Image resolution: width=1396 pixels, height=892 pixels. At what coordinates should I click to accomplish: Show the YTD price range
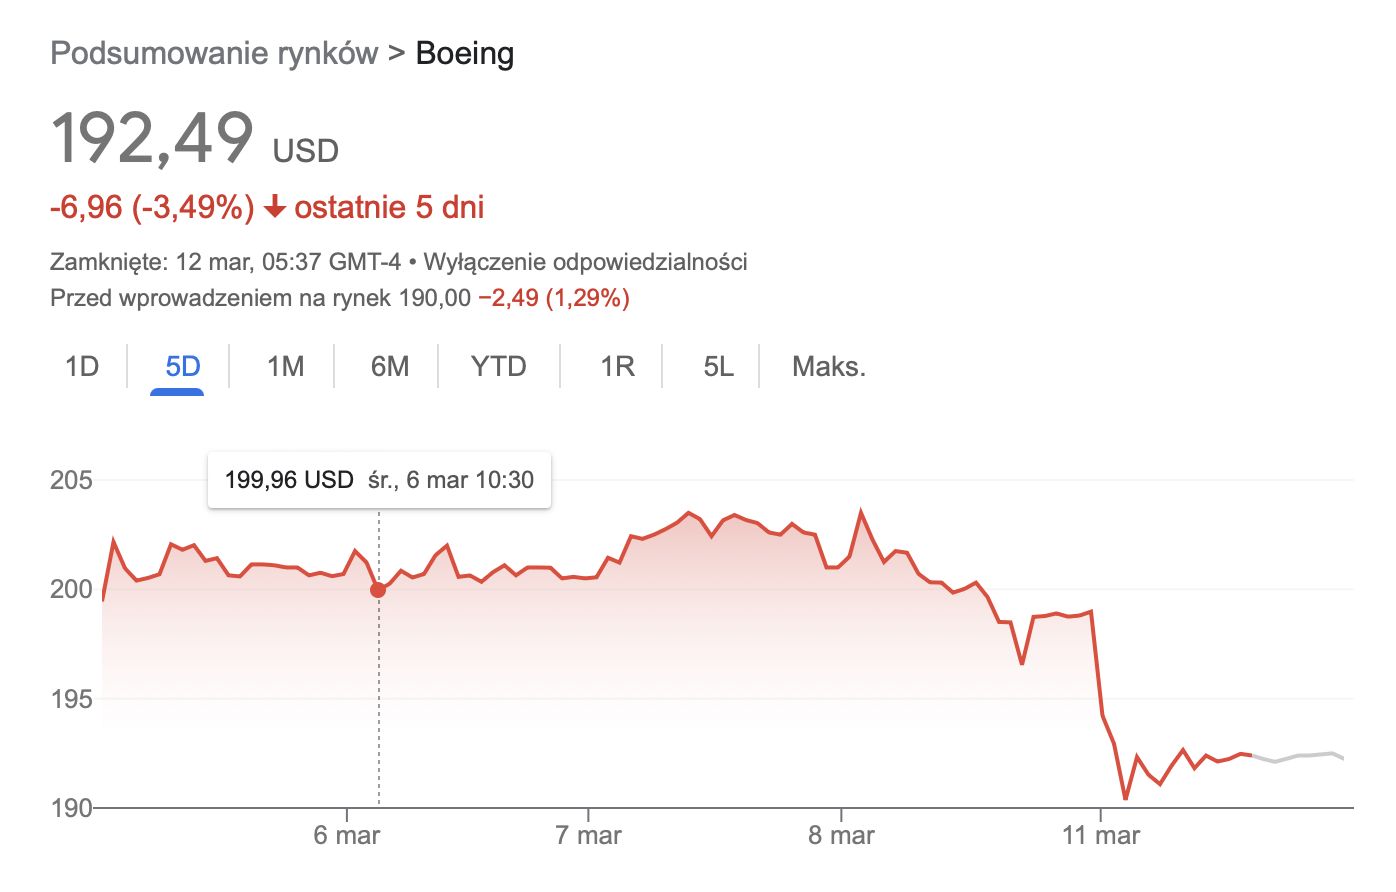[x=498, y=367]
